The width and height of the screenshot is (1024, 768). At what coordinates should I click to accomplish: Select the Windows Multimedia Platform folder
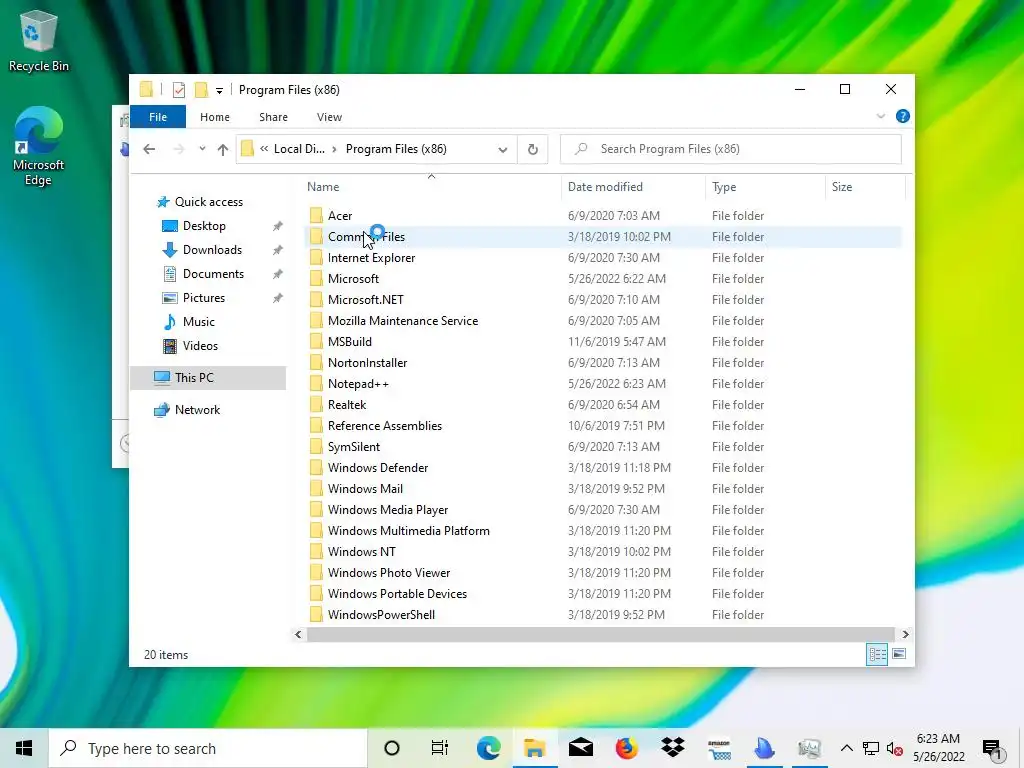409,531
